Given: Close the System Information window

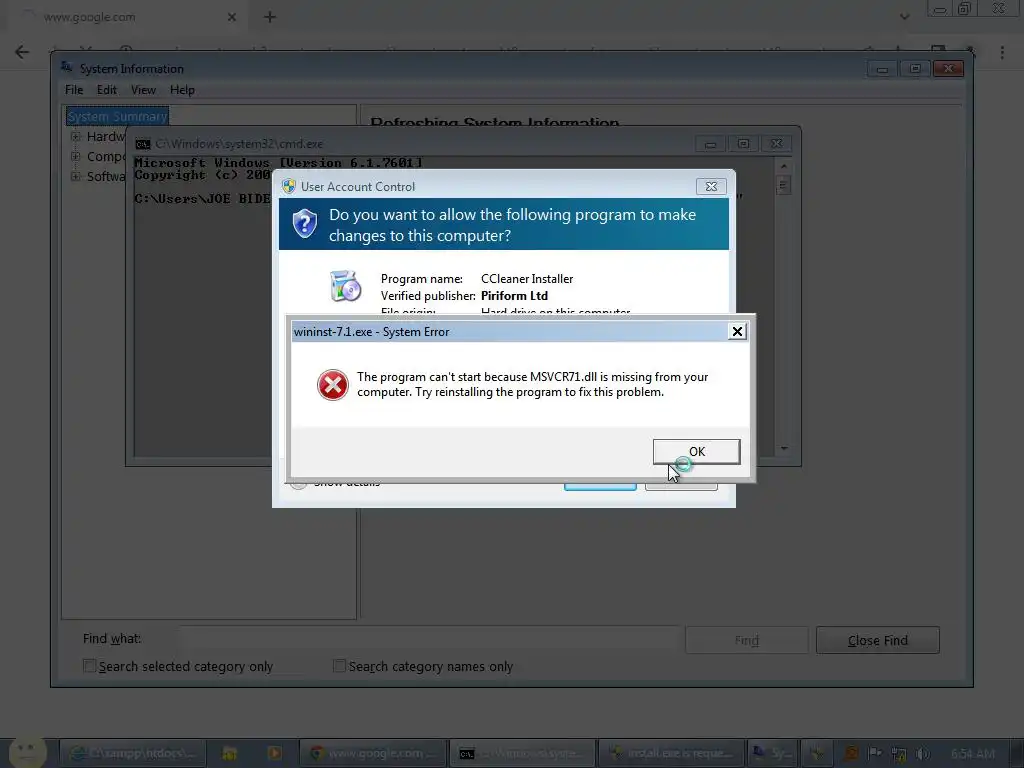Looking at the screenshot, I should [948, 69].
